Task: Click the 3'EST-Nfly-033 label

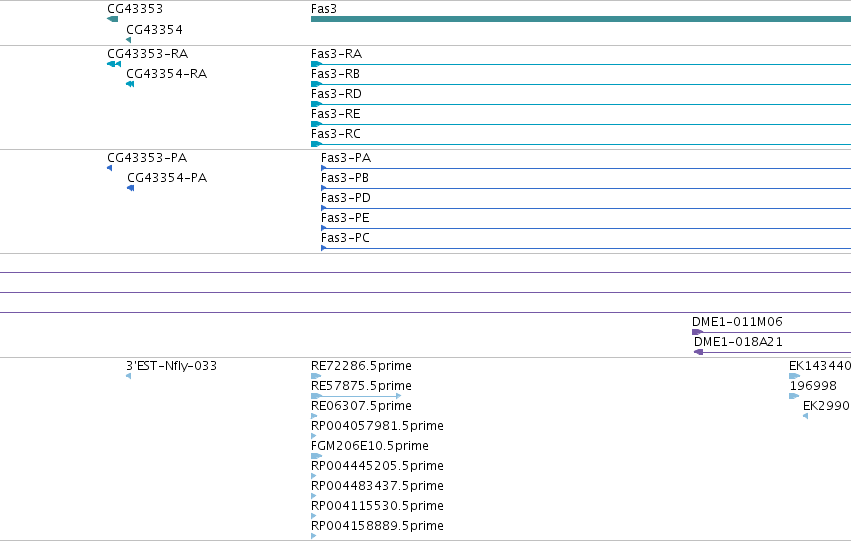Action: pyautogui.click(x=172, y=366)
